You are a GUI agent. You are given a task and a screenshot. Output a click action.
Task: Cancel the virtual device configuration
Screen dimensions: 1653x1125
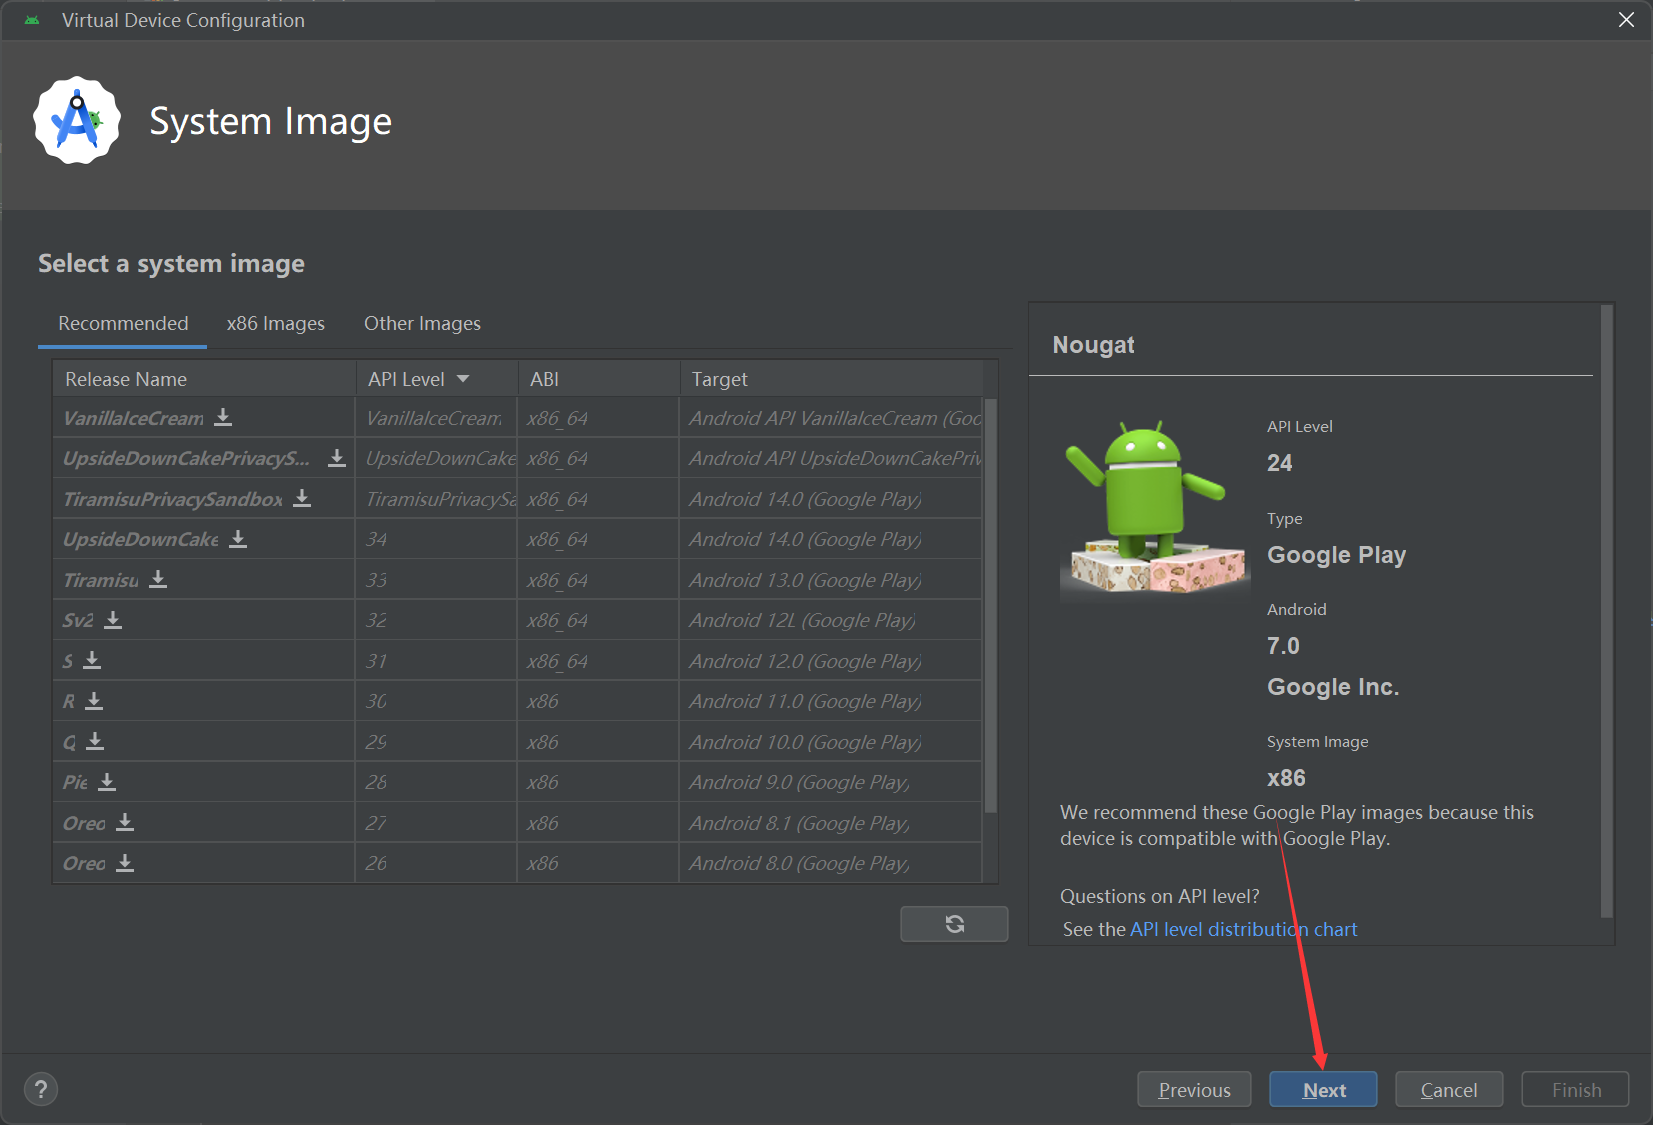pos(1449,1090)
